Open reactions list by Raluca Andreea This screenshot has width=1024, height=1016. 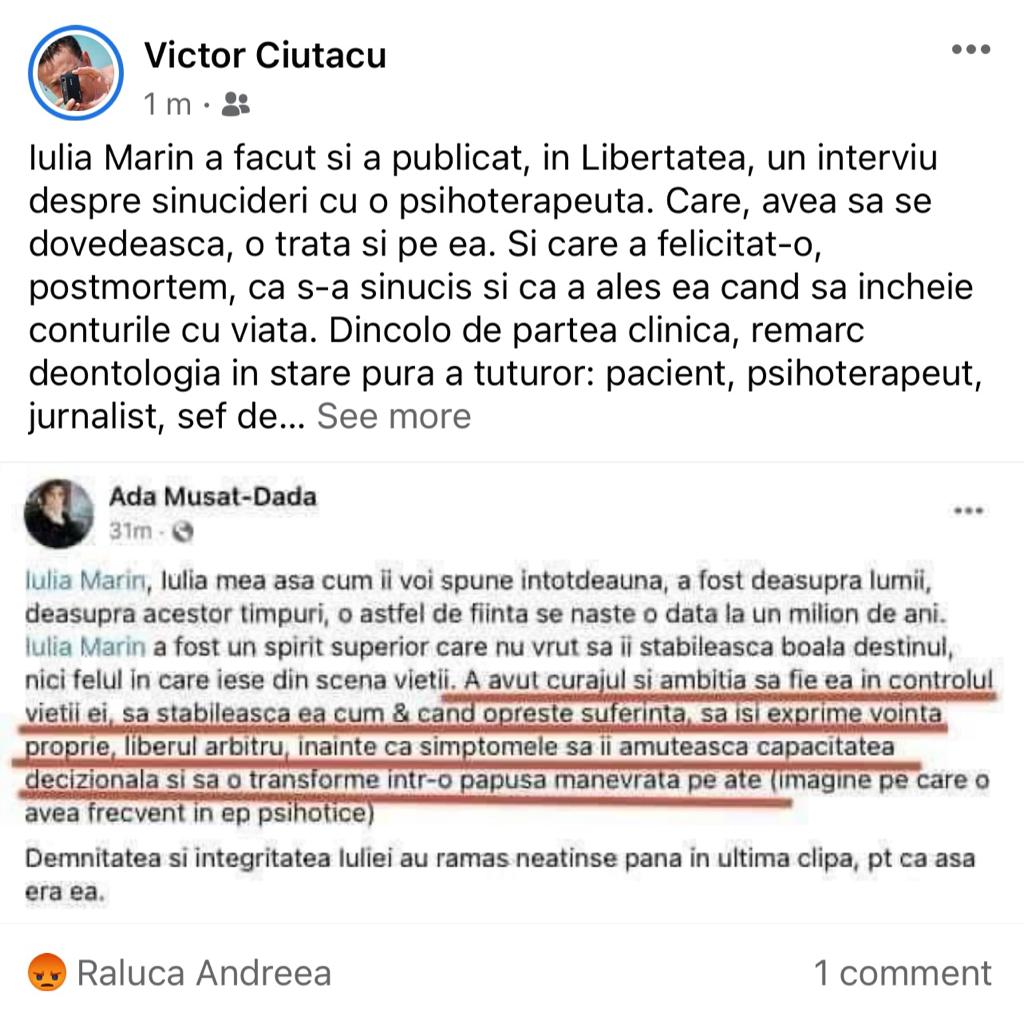[204, 973]
